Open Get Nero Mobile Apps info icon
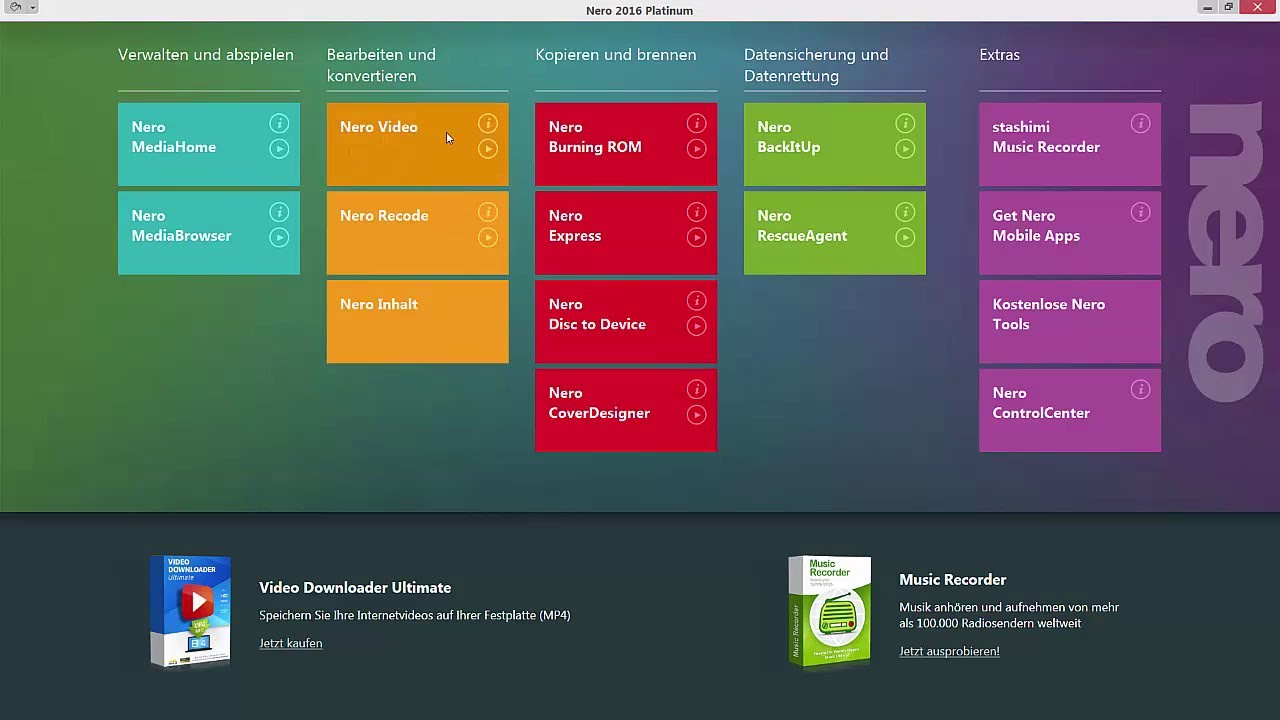Screen dimensions: 1280x720 [x=1140, y=212]
